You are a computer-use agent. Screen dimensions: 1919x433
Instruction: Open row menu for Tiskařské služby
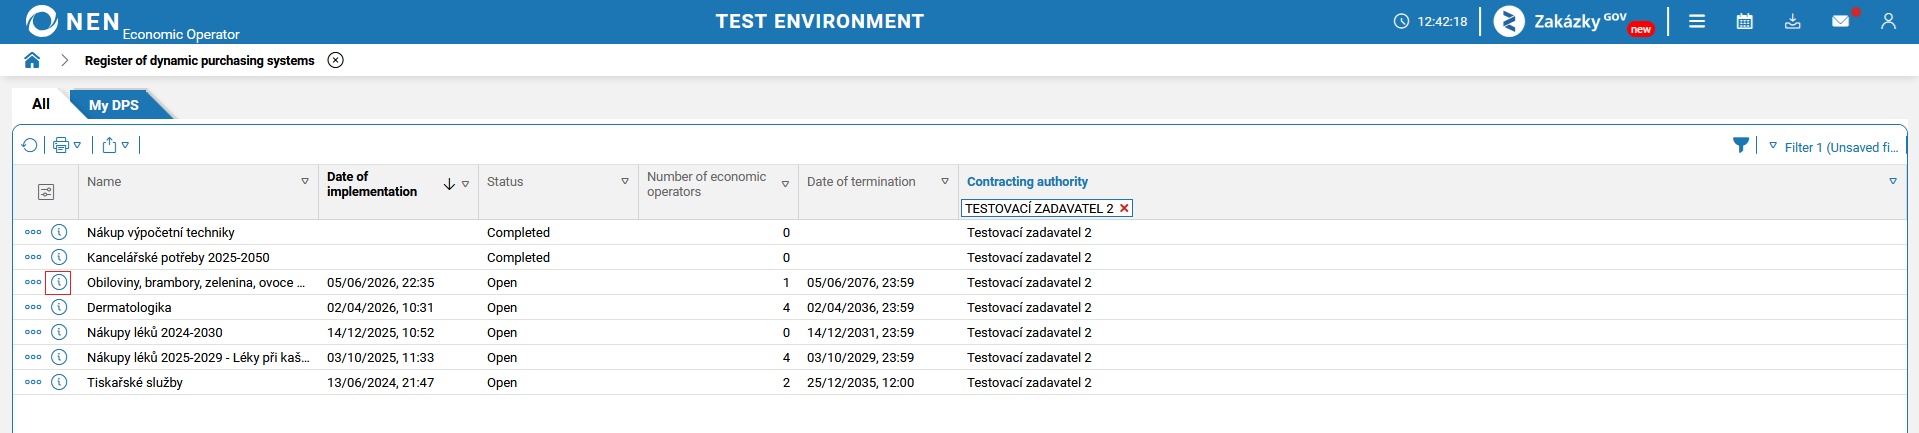click(33, 382)
